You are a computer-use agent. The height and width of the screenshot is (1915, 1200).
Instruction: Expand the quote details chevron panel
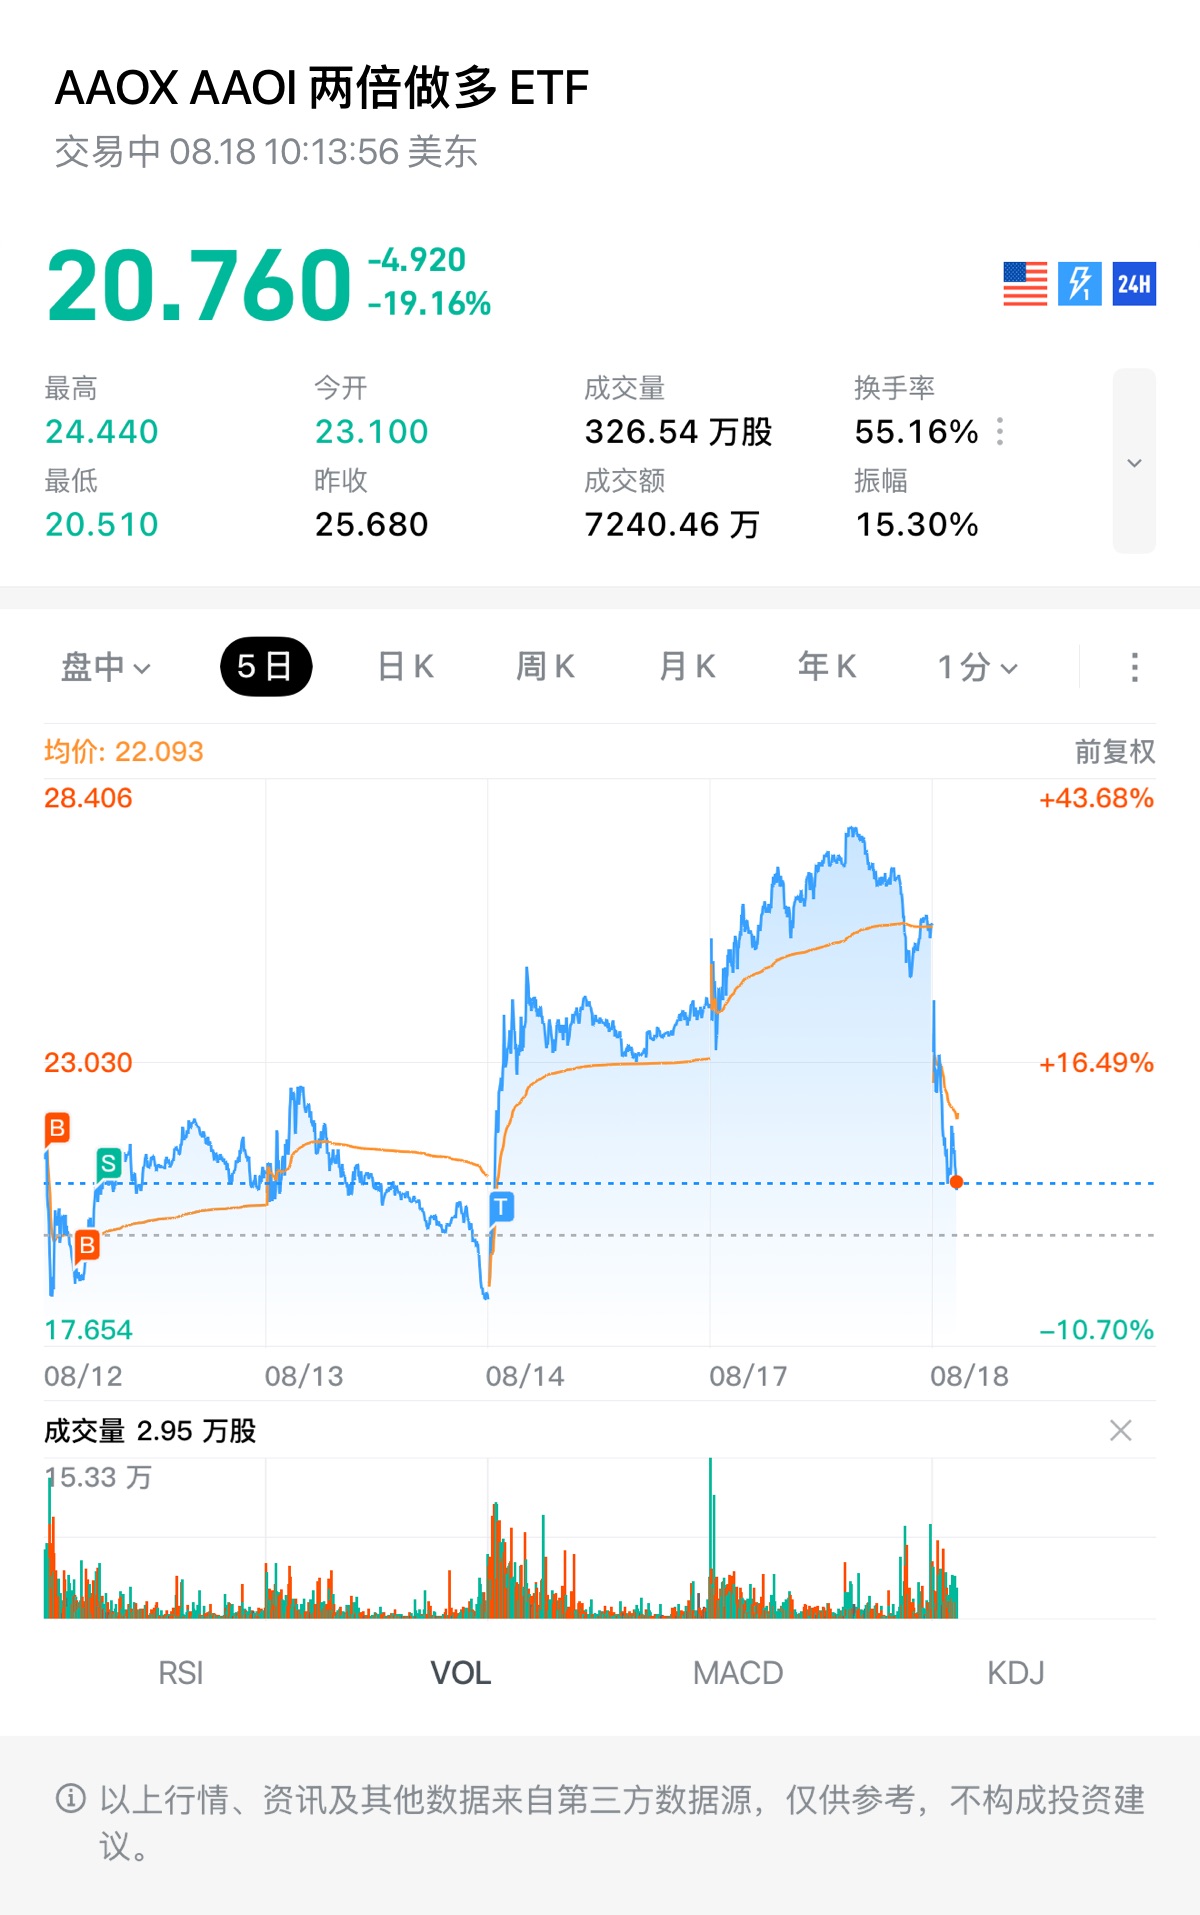pos(1134,461)
